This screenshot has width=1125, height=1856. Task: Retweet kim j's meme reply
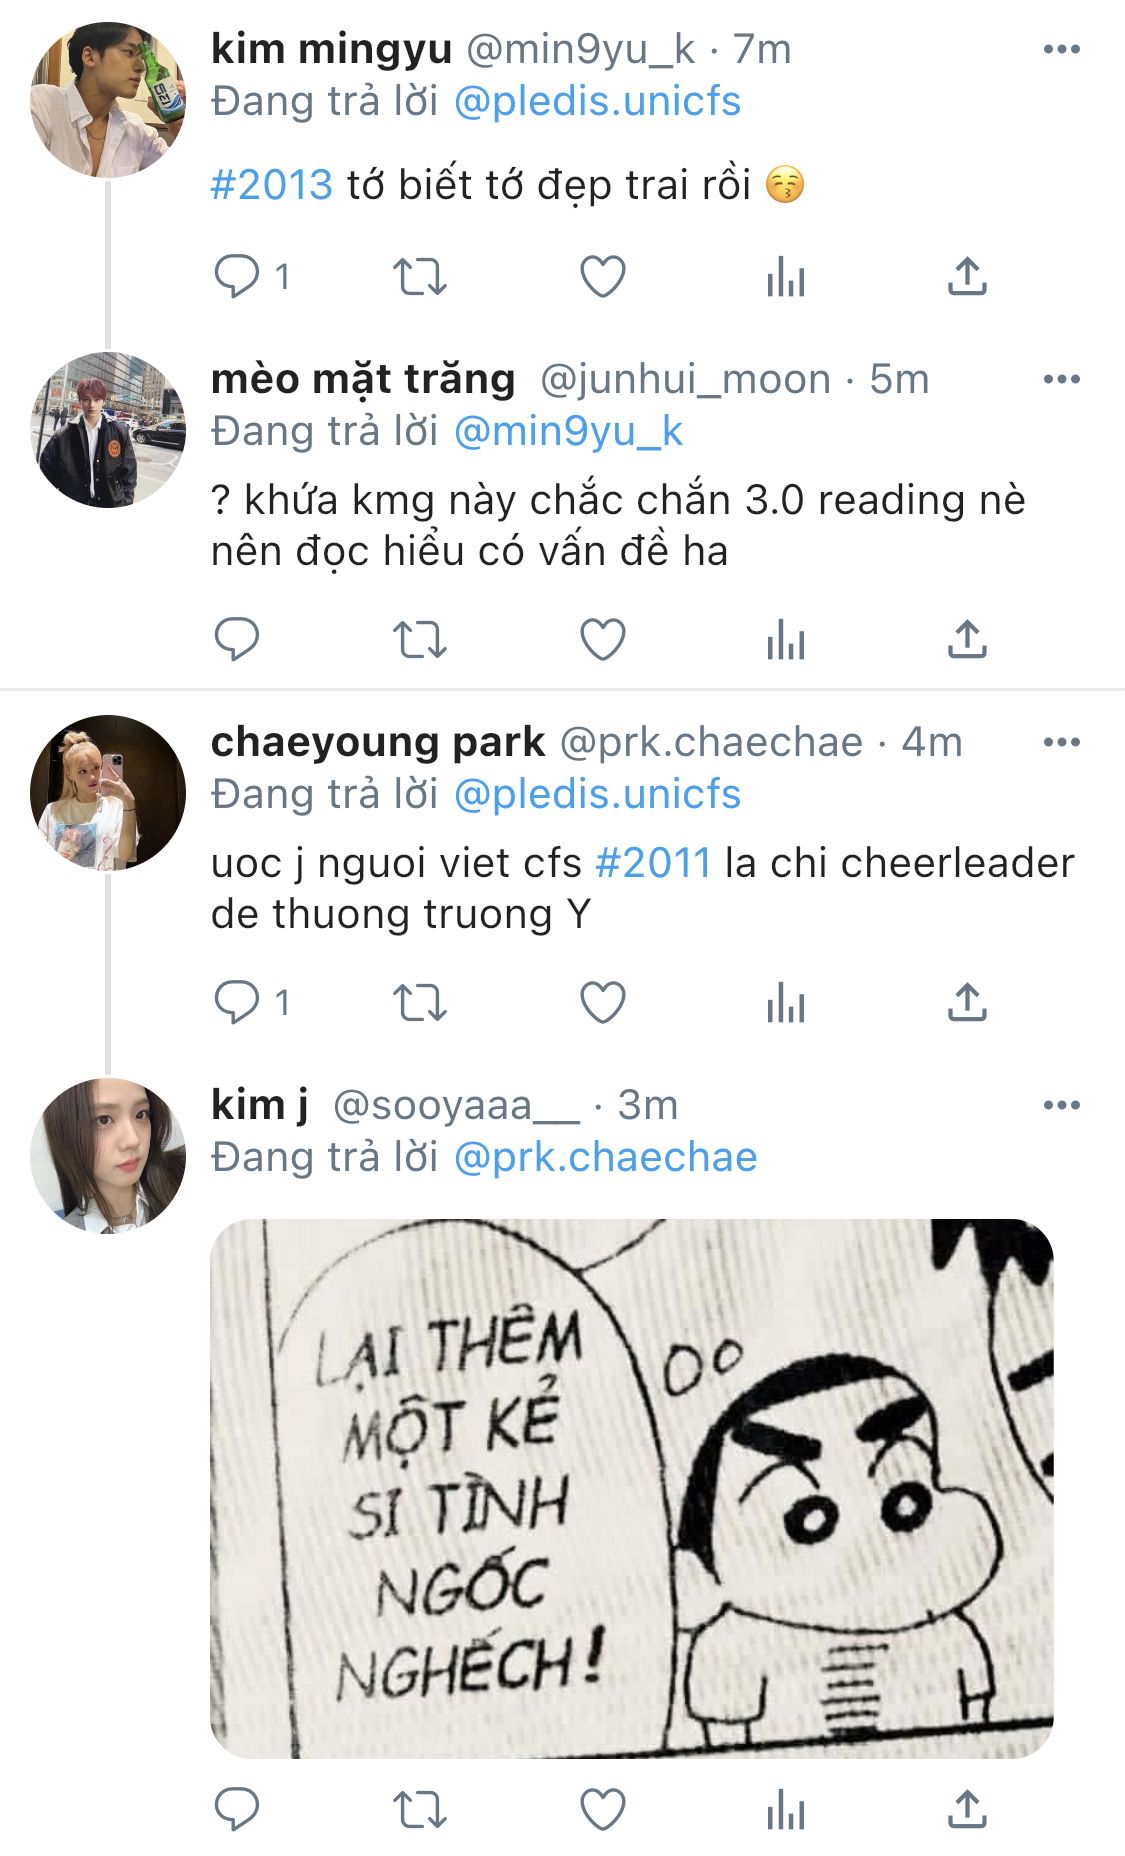coord(419,1810)
